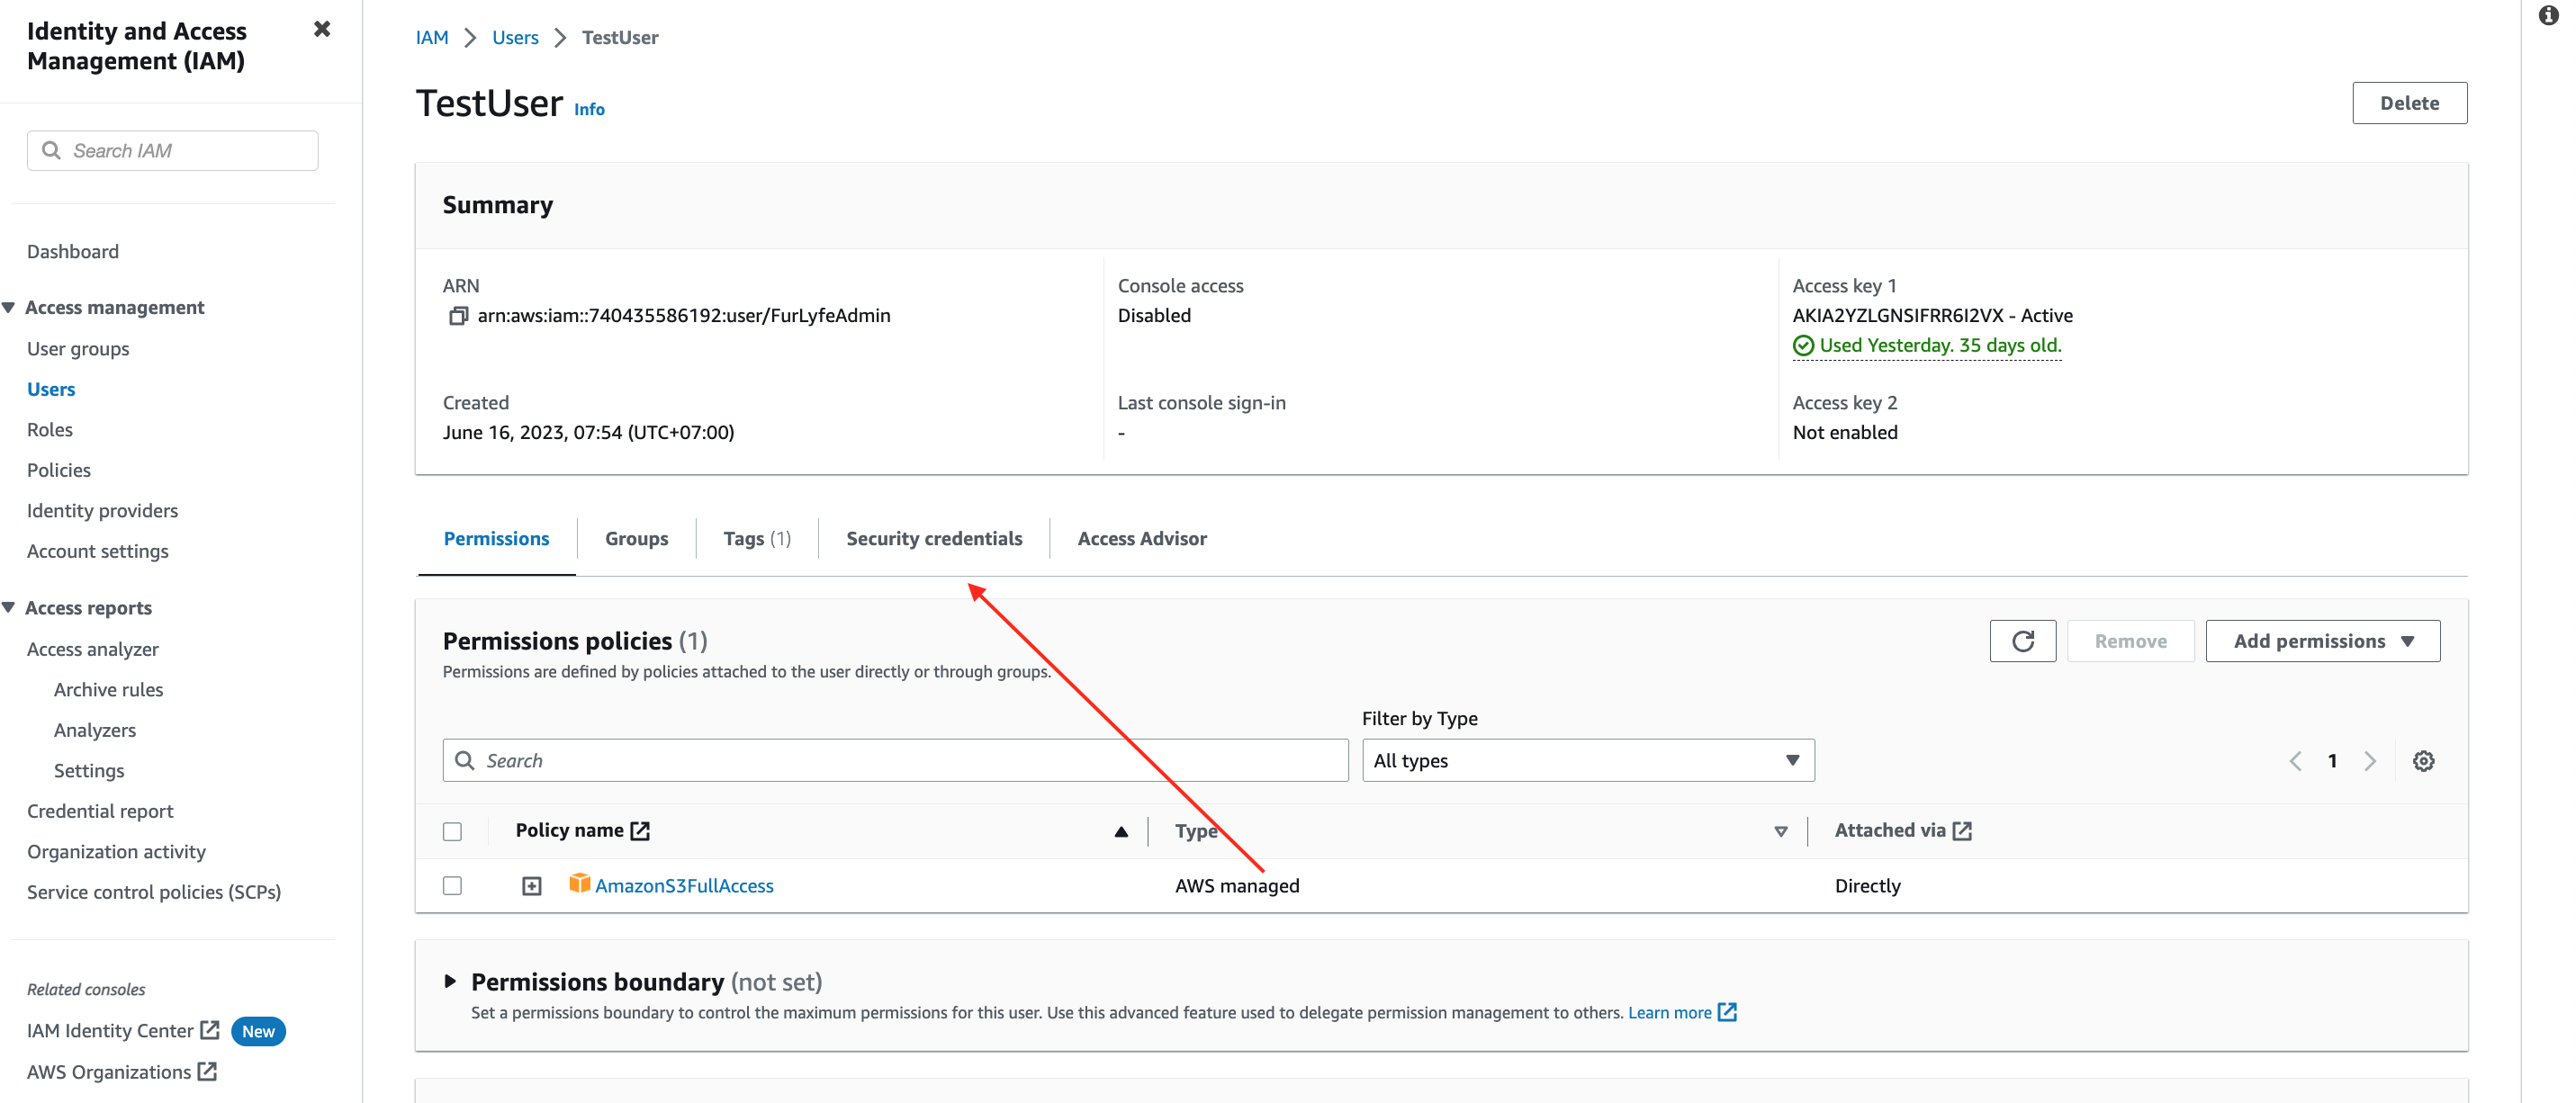Screen dimensions: 2576x1103
Task: Open the Access Advisor tab
Action: pyautogui.click(x=1142, y=539)
